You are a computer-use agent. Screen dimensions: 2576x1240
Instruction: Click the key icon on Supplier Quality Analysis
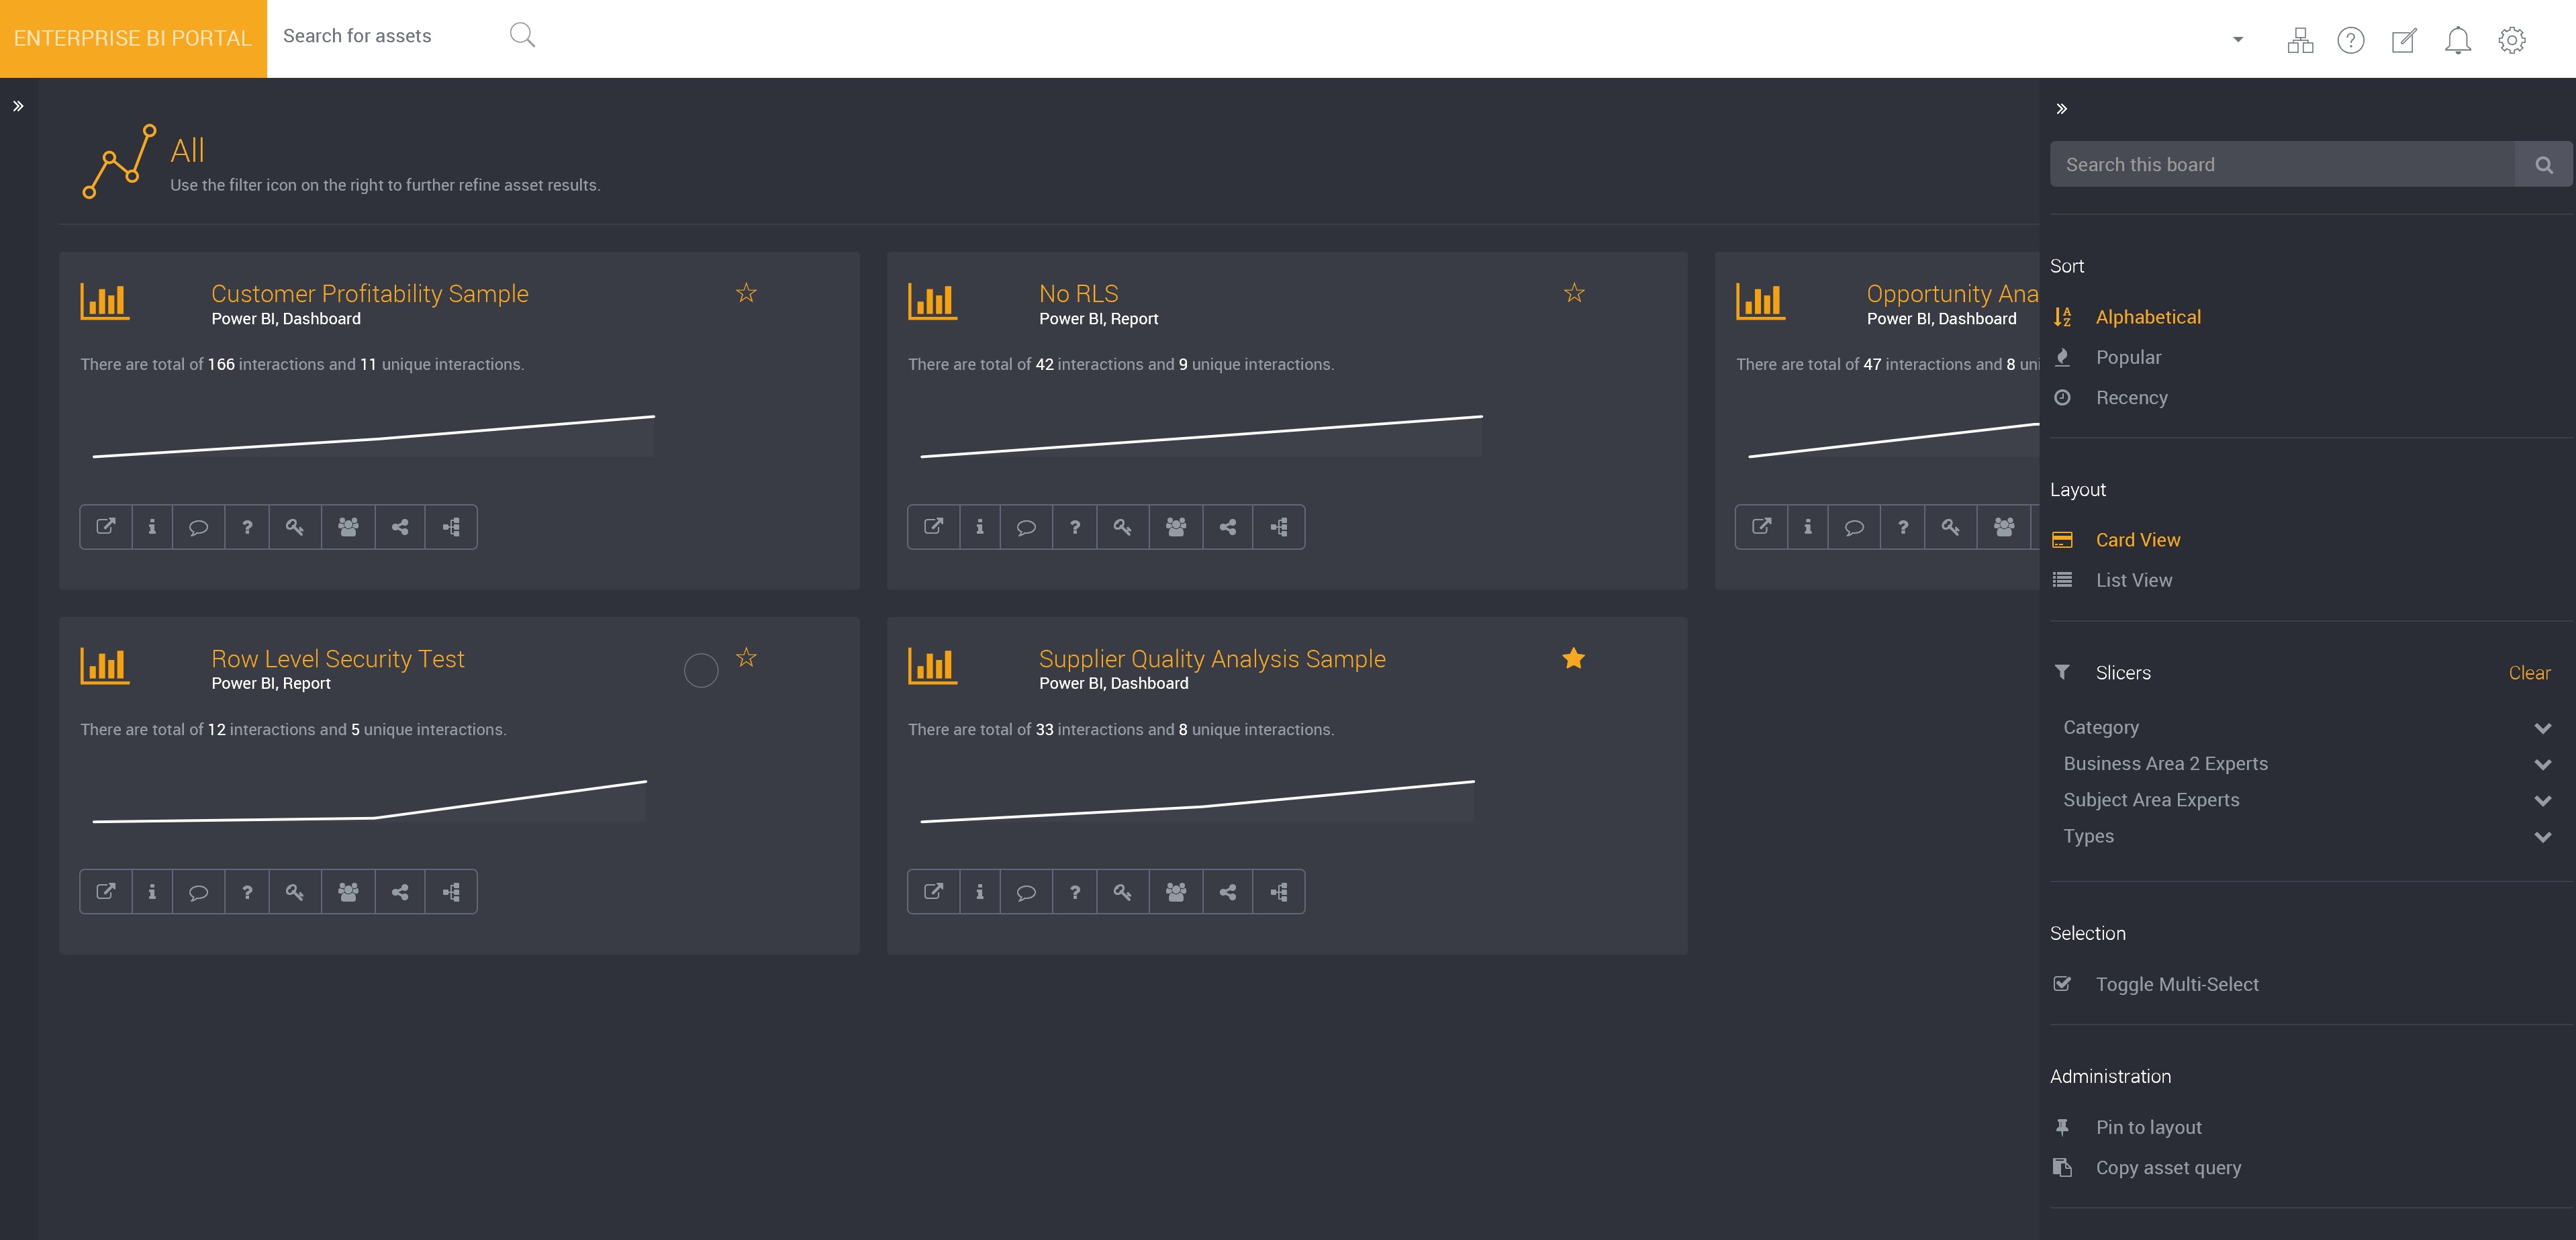1123,891
